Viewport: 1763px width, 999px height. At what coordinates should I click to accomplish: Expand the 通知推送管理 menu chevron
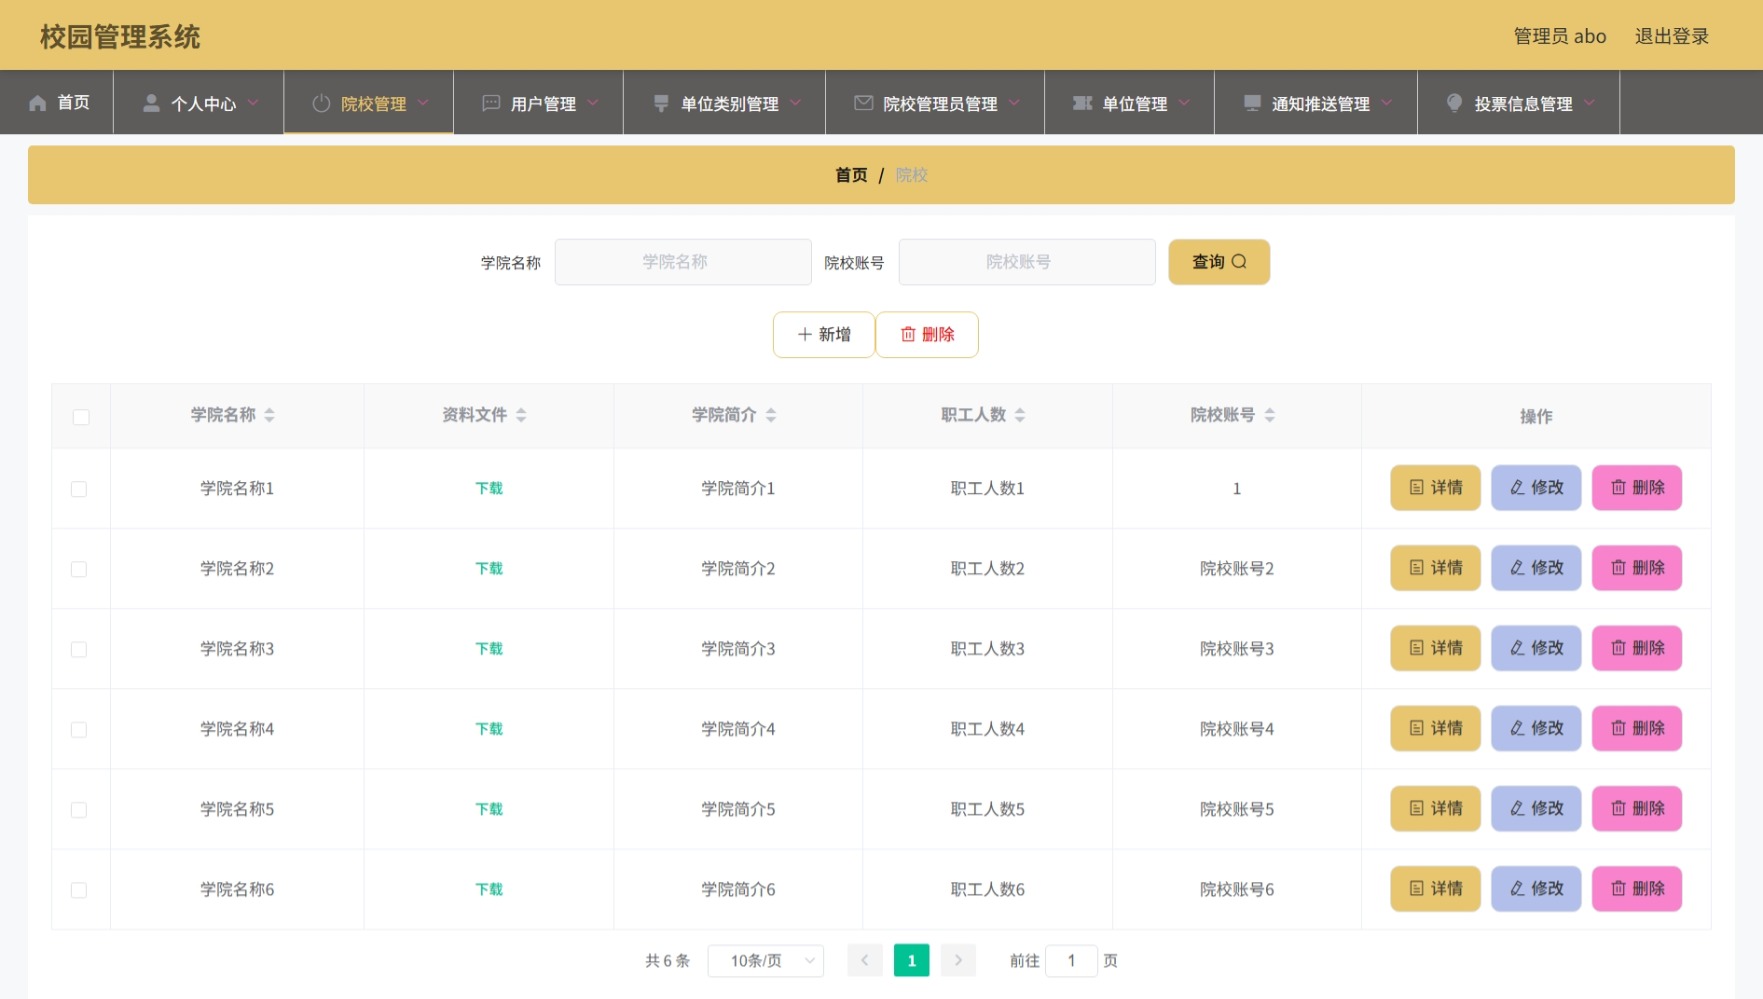[x=1387, y=103]
